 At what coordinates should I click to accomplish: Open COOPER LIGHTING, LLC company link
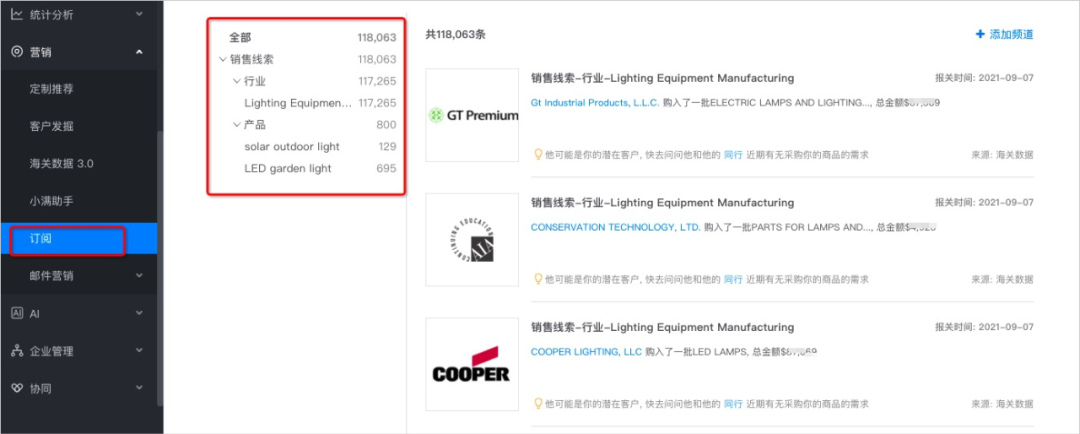(587, 352)
